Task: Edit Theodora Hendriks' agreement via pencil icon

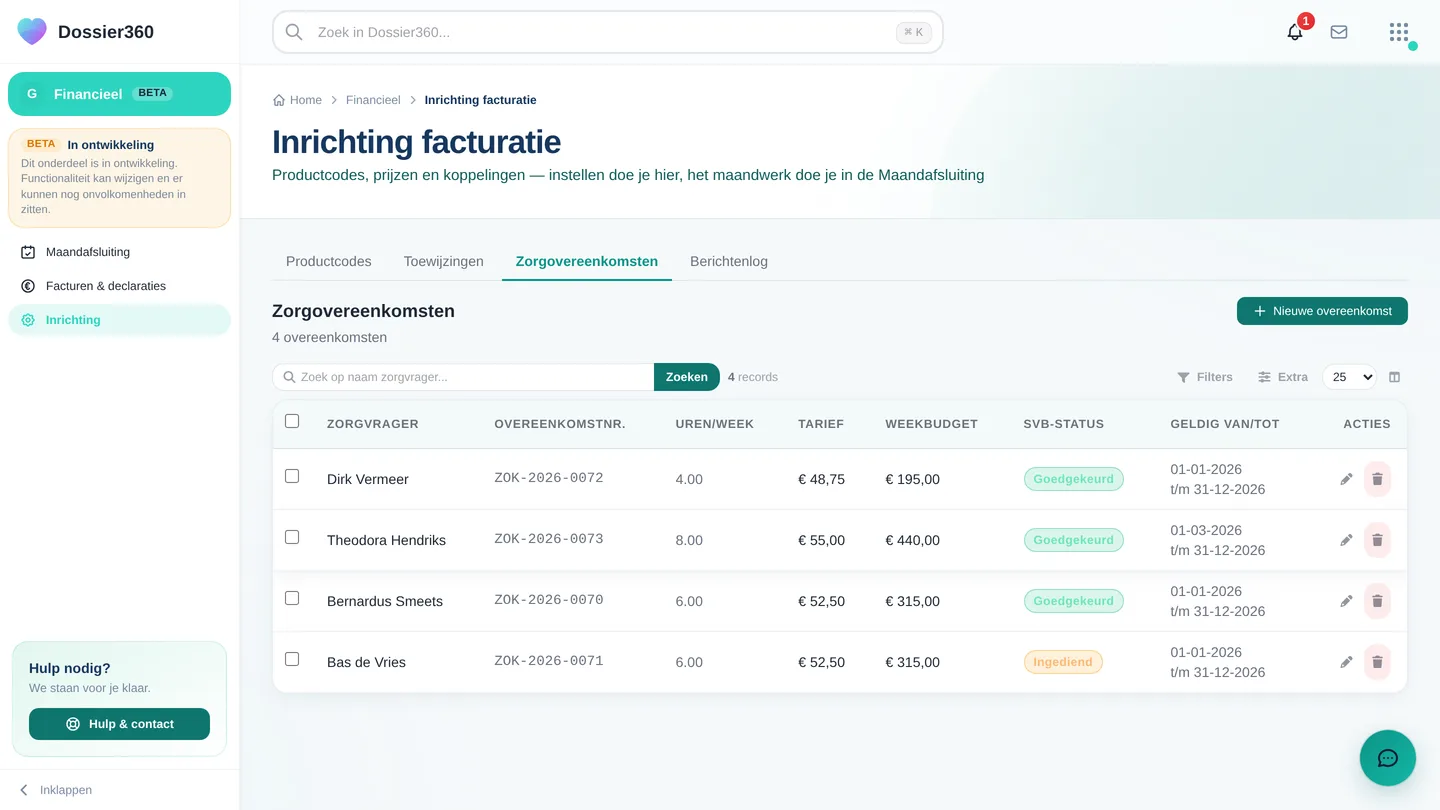Action: (x=1346, y=540)
